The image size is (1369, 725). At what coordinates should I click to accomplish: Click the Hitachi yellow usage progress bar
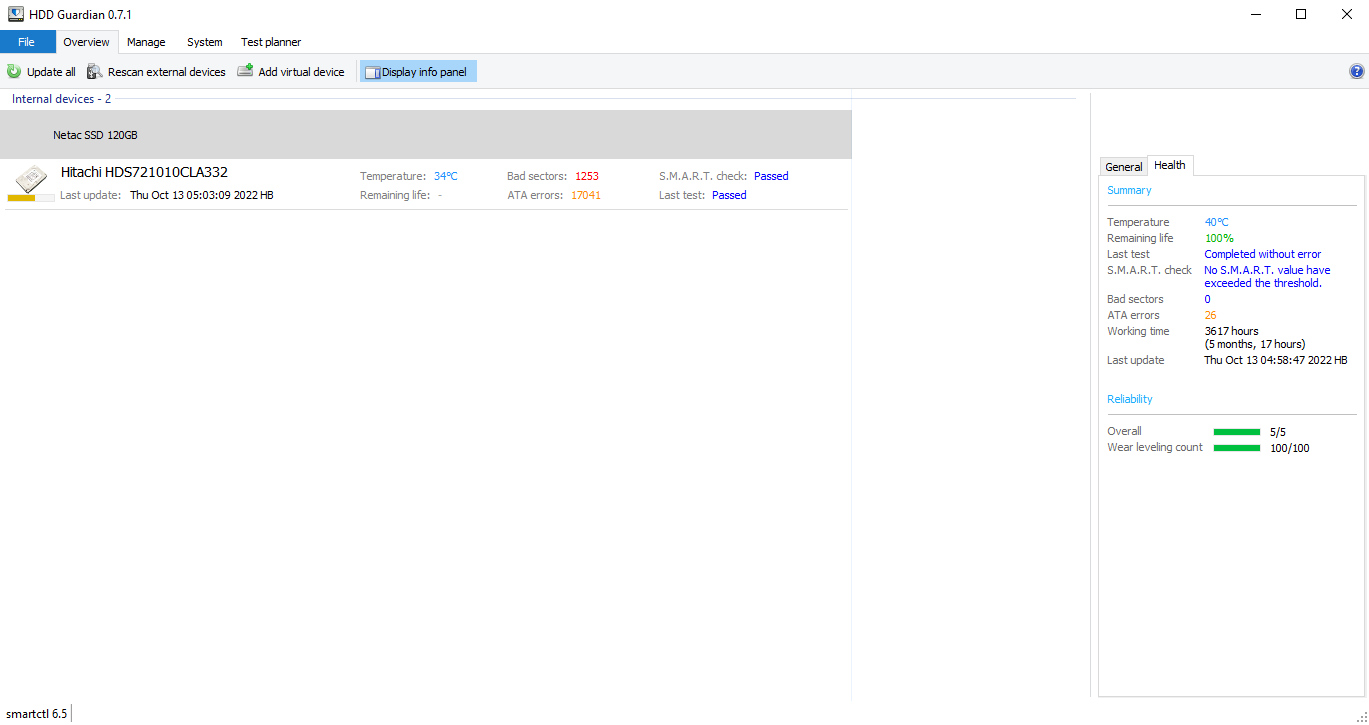point(31,198)
